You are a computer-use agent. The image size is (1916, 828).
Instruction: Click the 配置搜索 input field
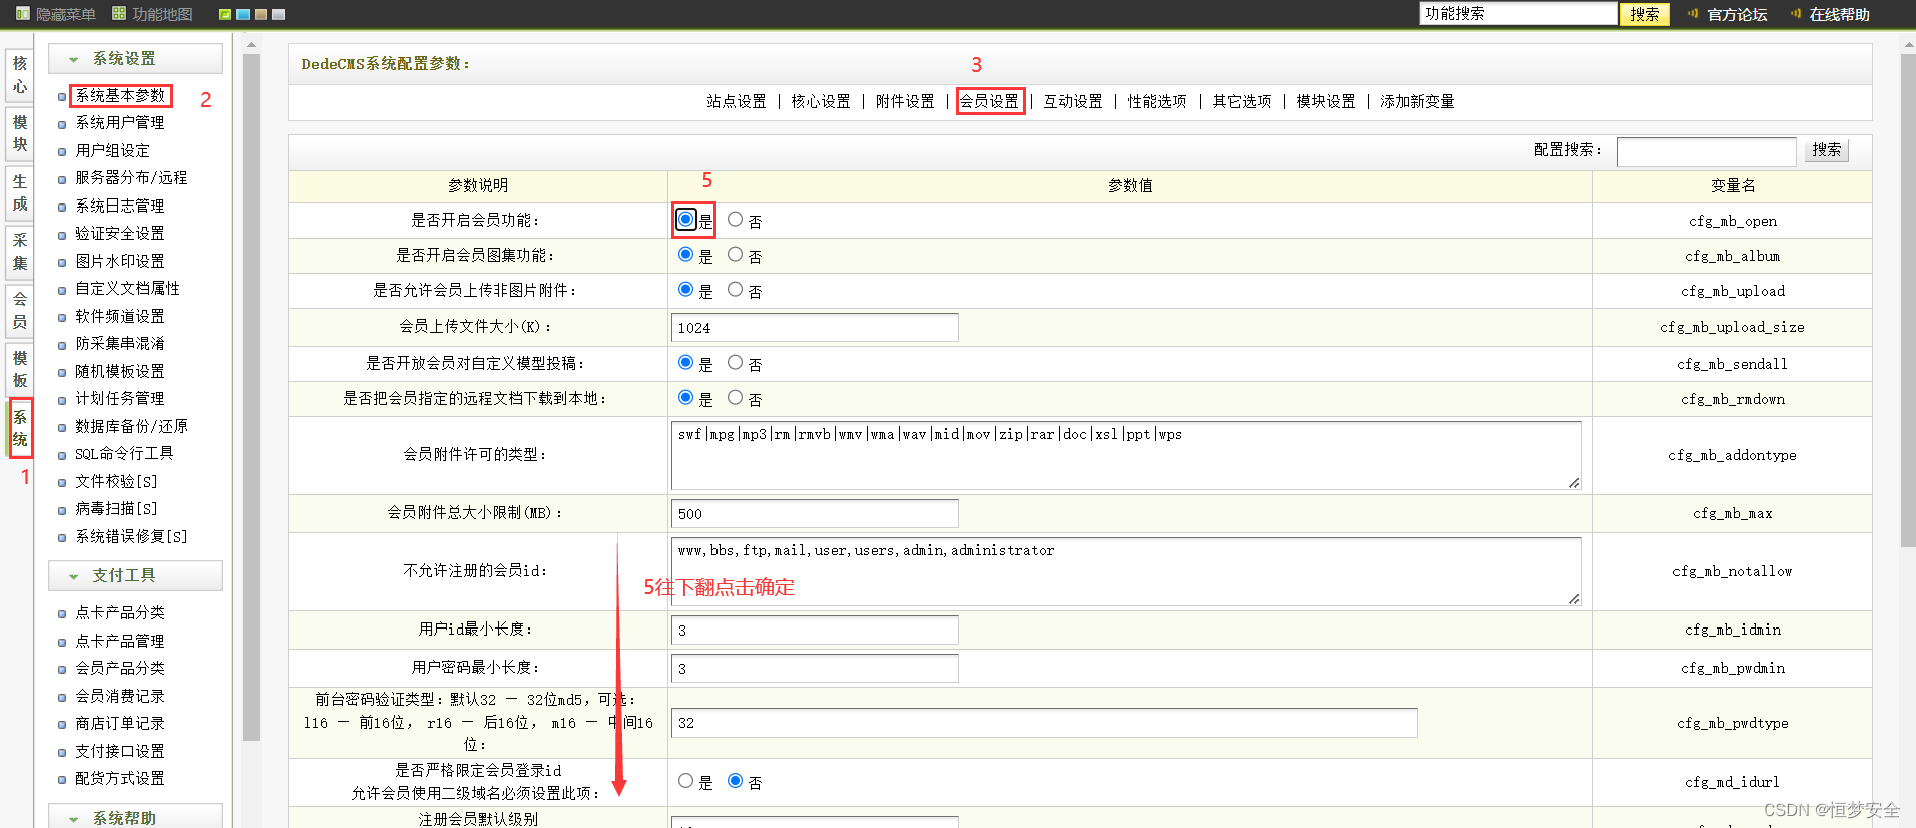click(x=1706, y=151)
